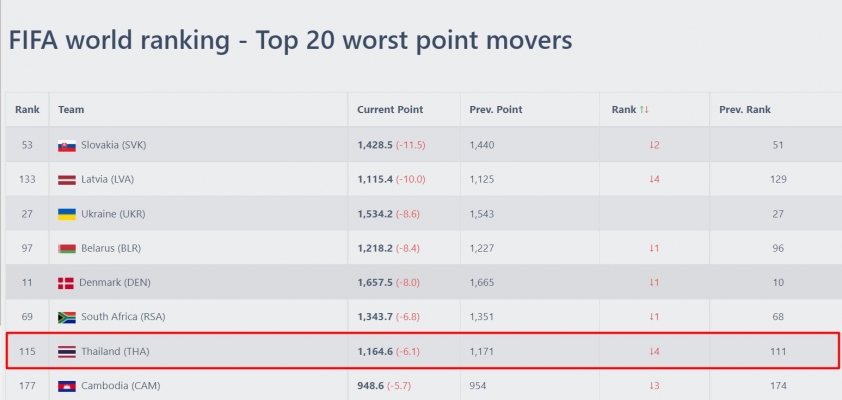The image size is (842, 400).
Task: Sort table by Prev. Point header
Action: (496, 110)
